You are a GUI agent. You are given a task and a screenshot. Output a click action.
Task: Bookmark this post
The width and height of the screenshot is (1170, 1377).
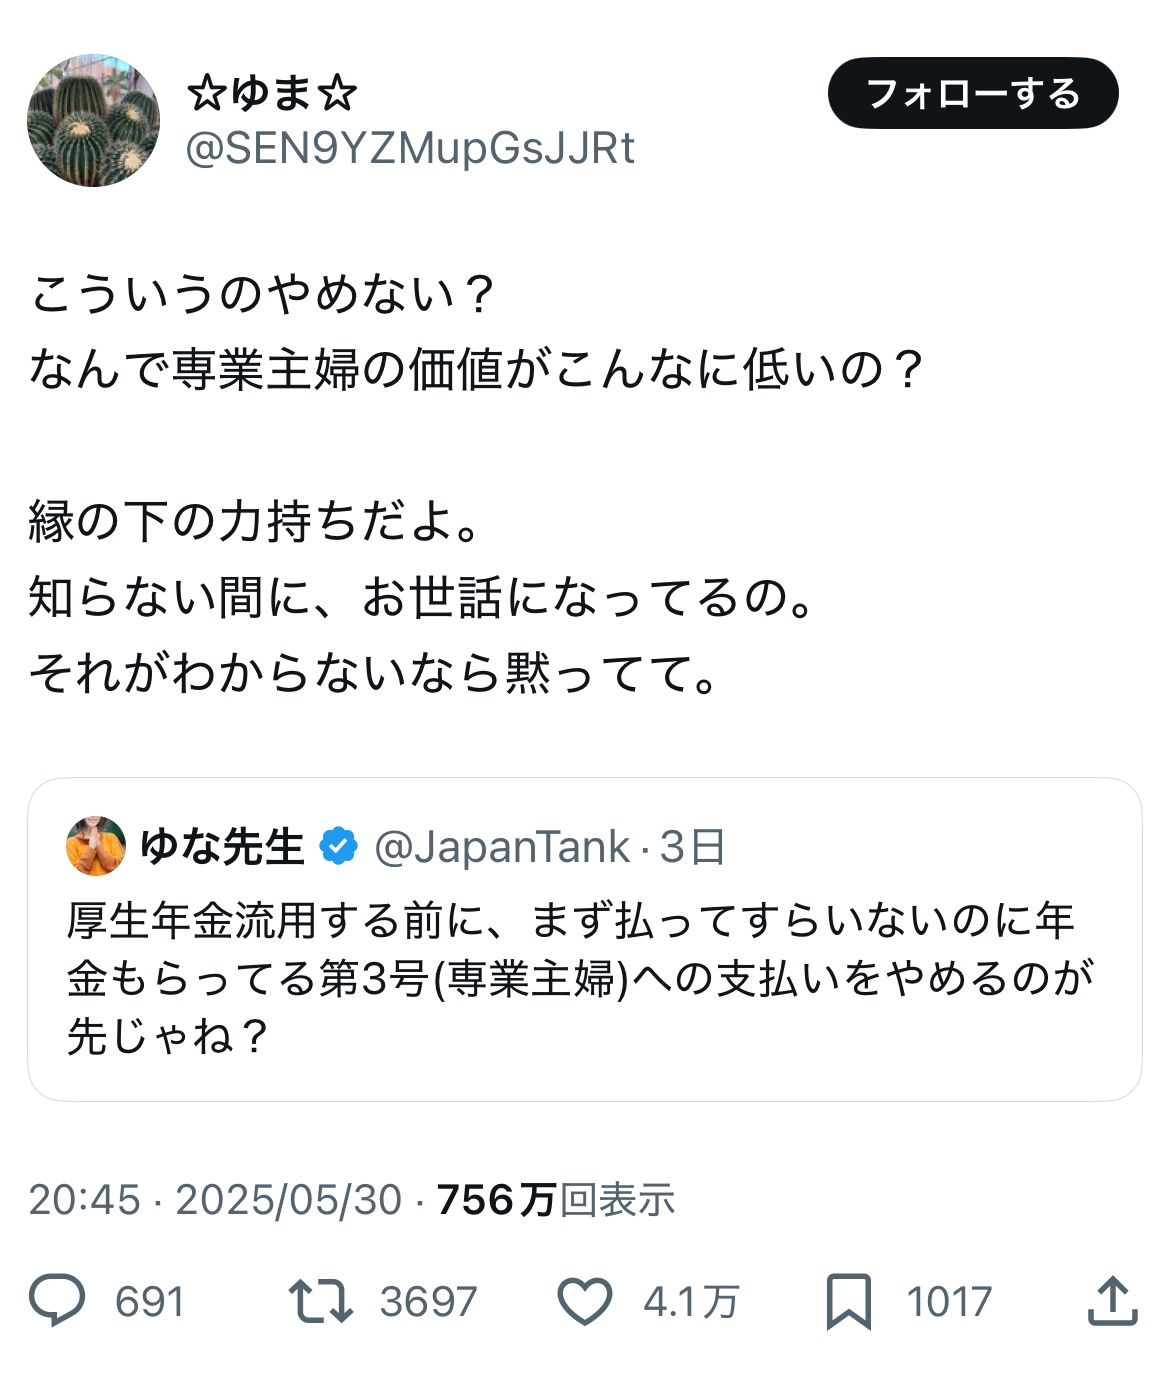(x=849, y=1301)
